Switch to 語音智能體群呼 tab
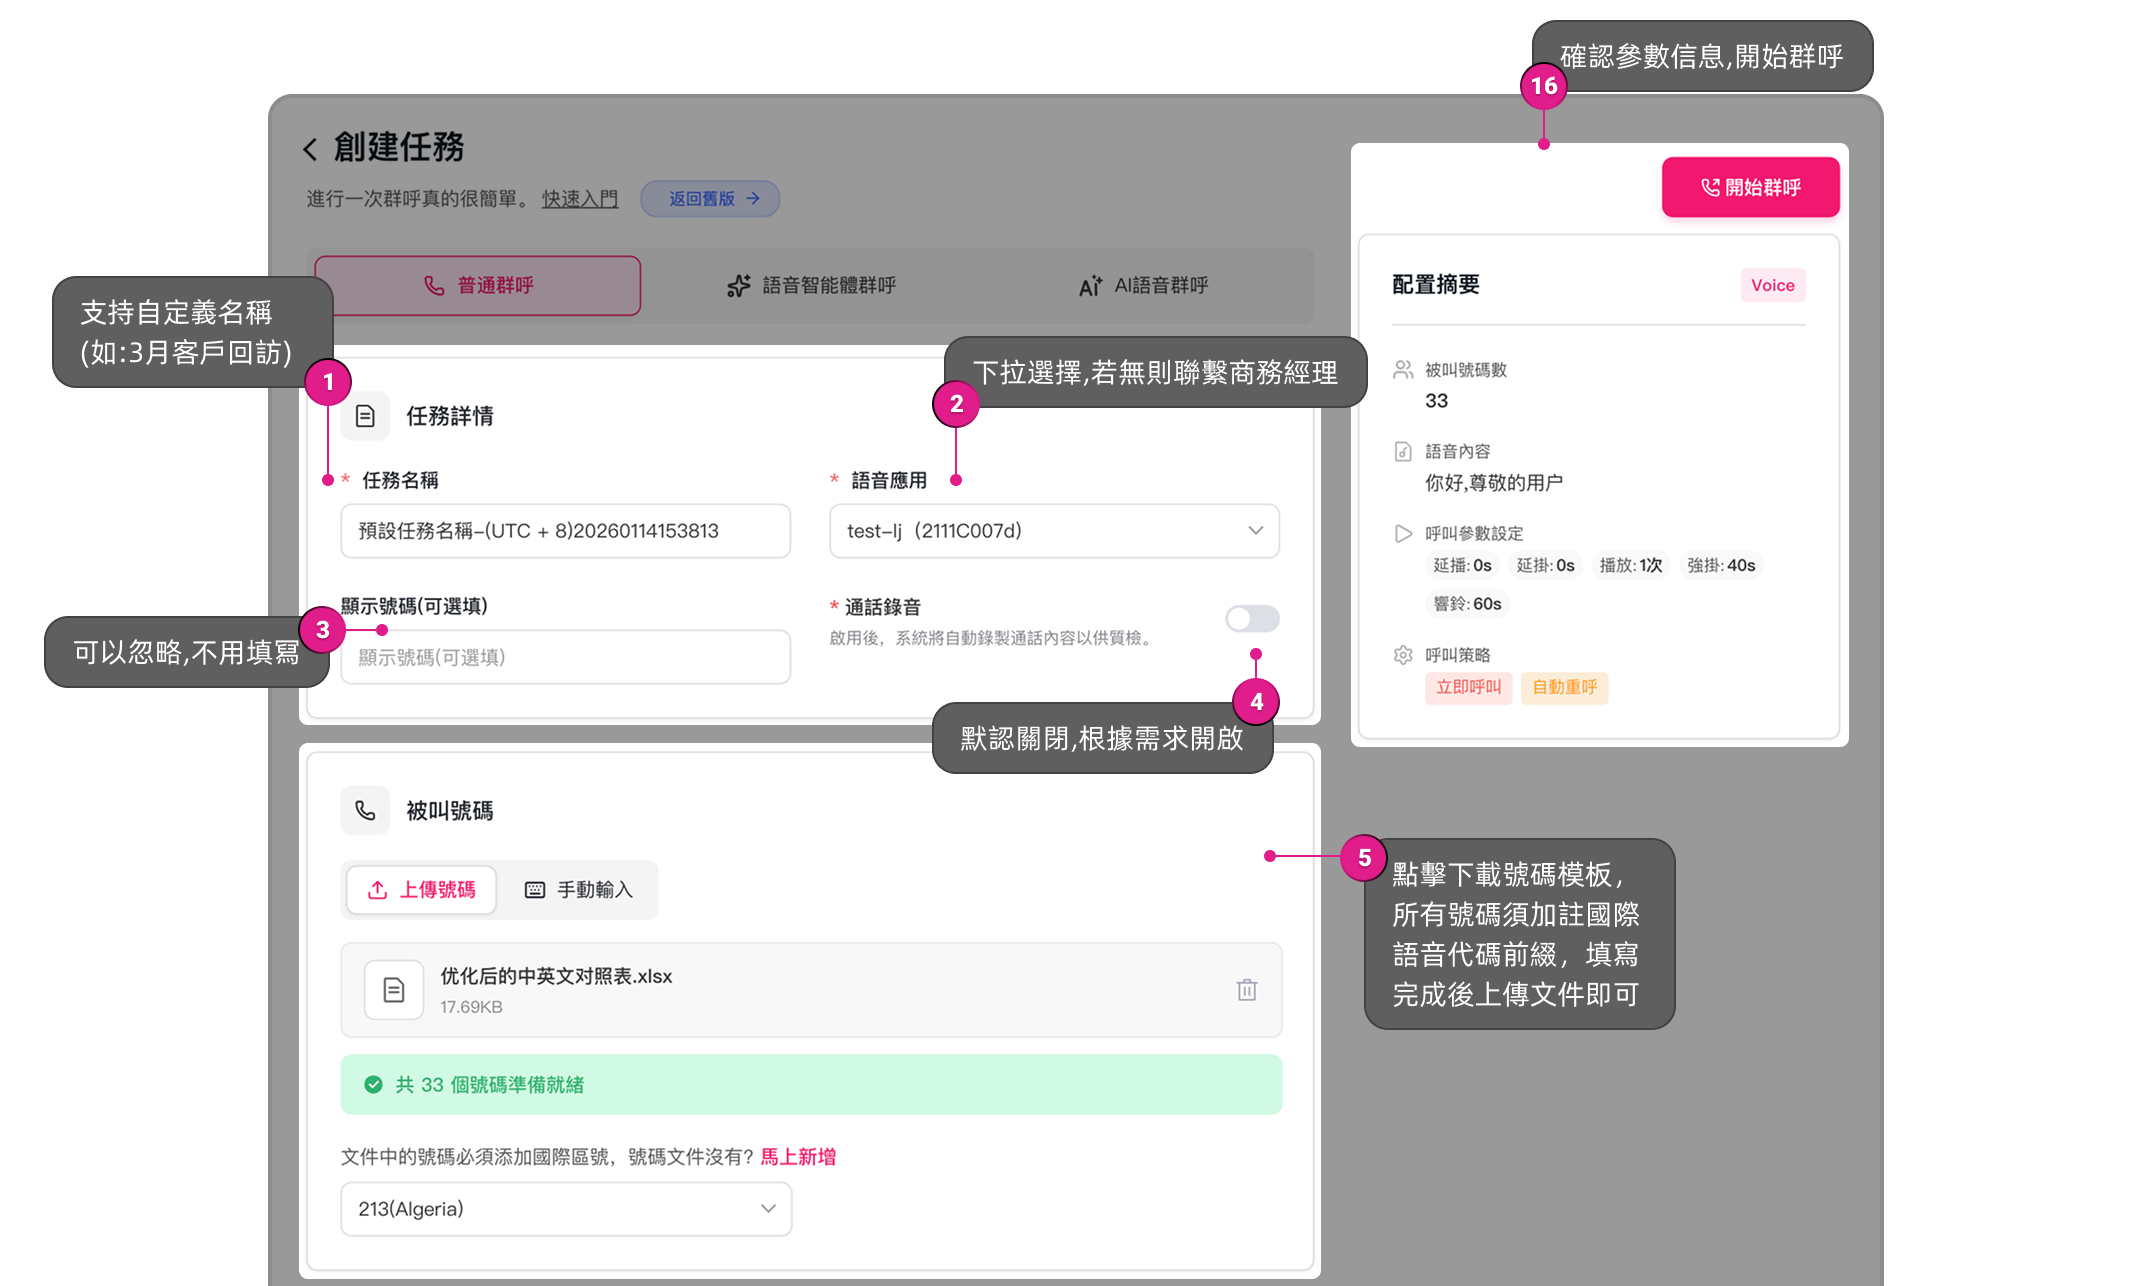Image resolution: width=2148 pixels, height=1286 pixels. pyautogui.click(x=811, y=286)
